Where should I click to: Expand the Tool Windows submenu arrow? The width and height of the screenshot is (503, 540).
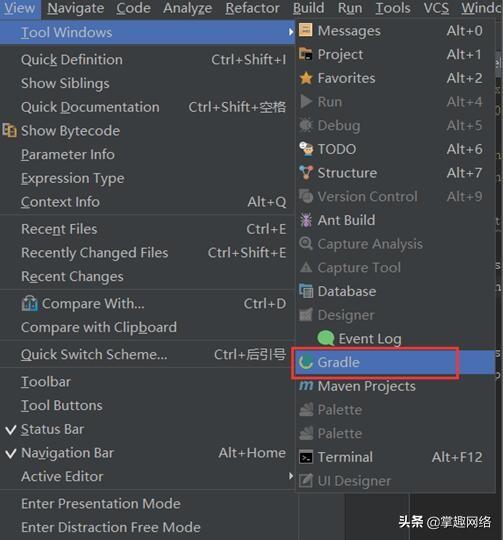(x=291, y=32)
